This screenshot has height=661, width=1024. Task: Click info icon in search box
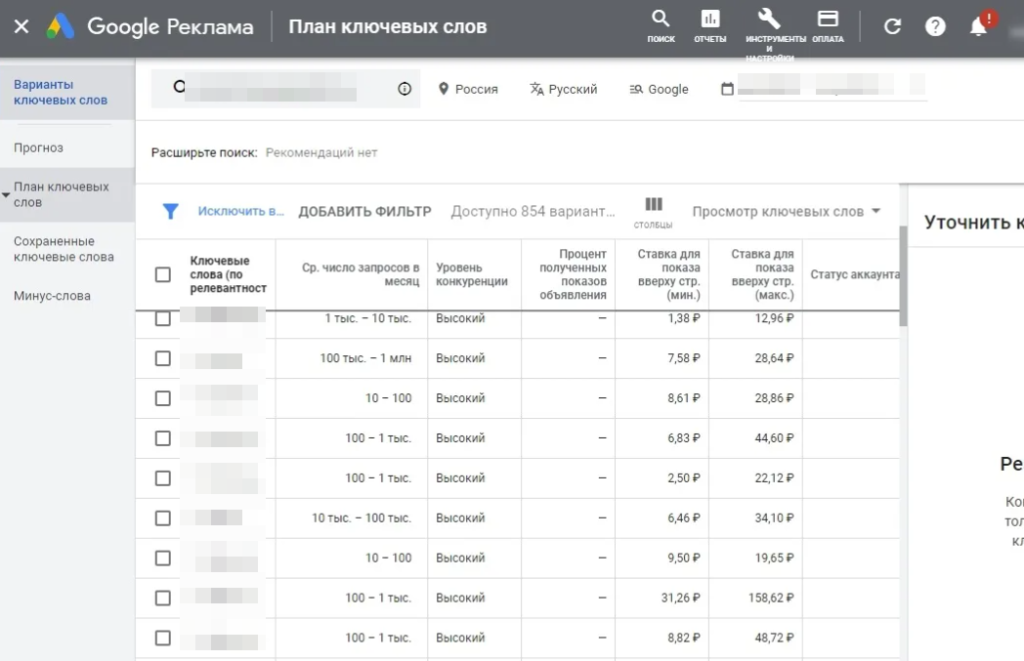point(404,88)
